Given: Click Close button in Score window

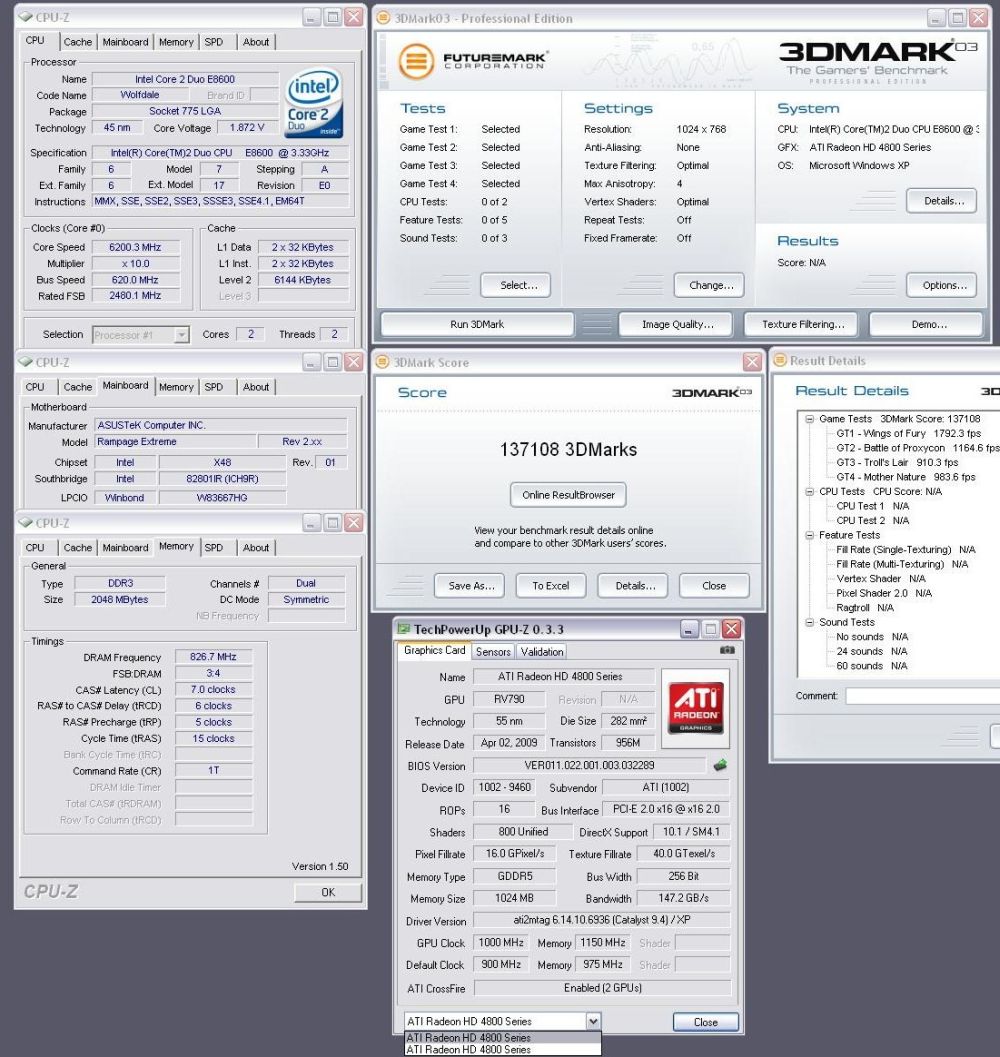Looking at the screenshot, I should coord(714,586).
